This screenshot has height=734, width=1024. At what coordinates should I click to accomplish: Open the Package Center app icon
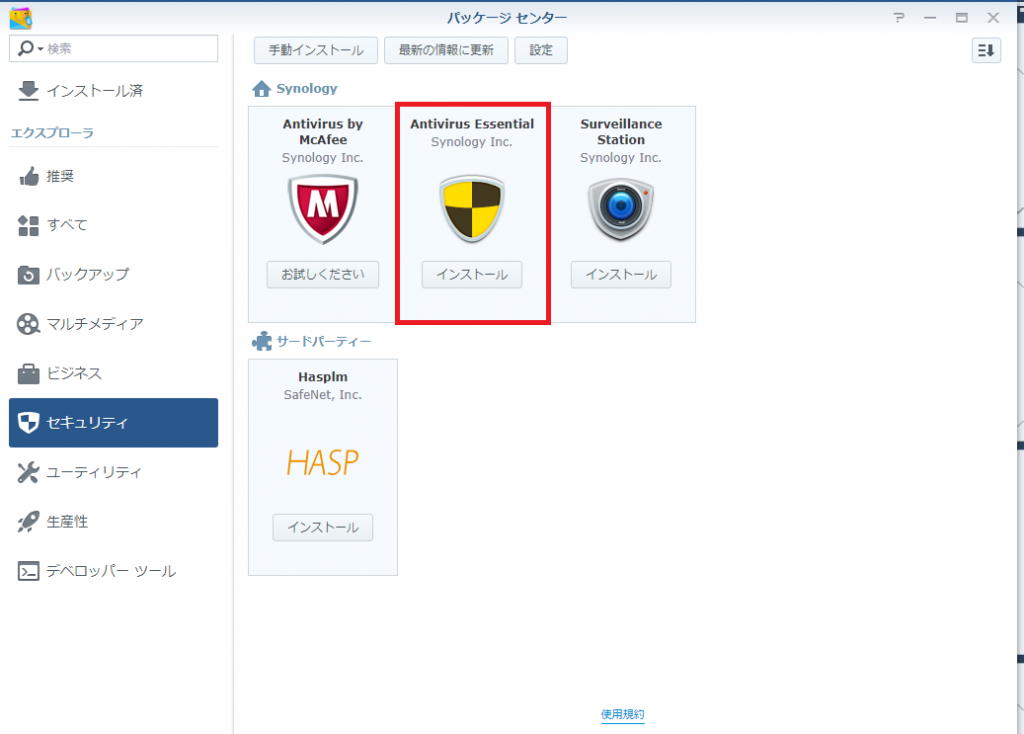click(21, 18)
